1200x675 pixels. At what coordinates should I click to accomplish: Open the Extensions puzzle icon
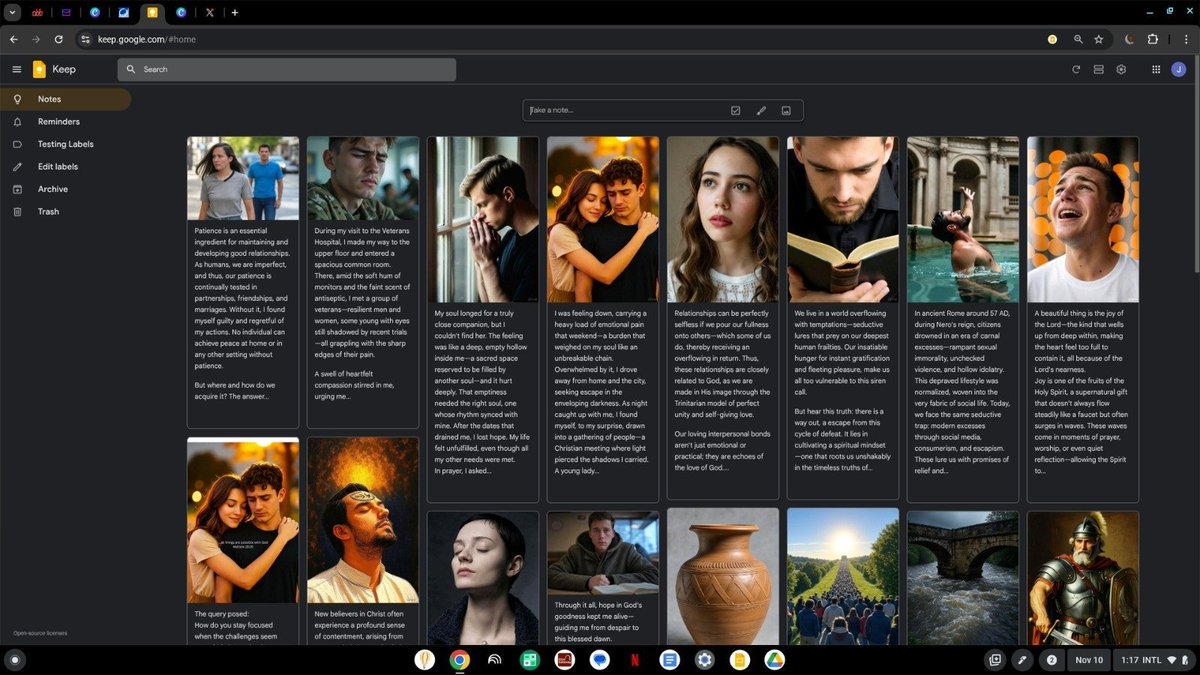tap(1153, 39)
